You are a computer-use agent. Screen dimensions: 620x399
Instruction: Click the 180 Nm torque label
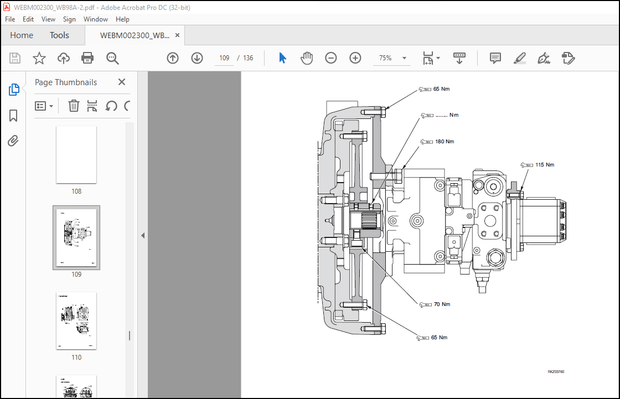(x=444, y=142)
